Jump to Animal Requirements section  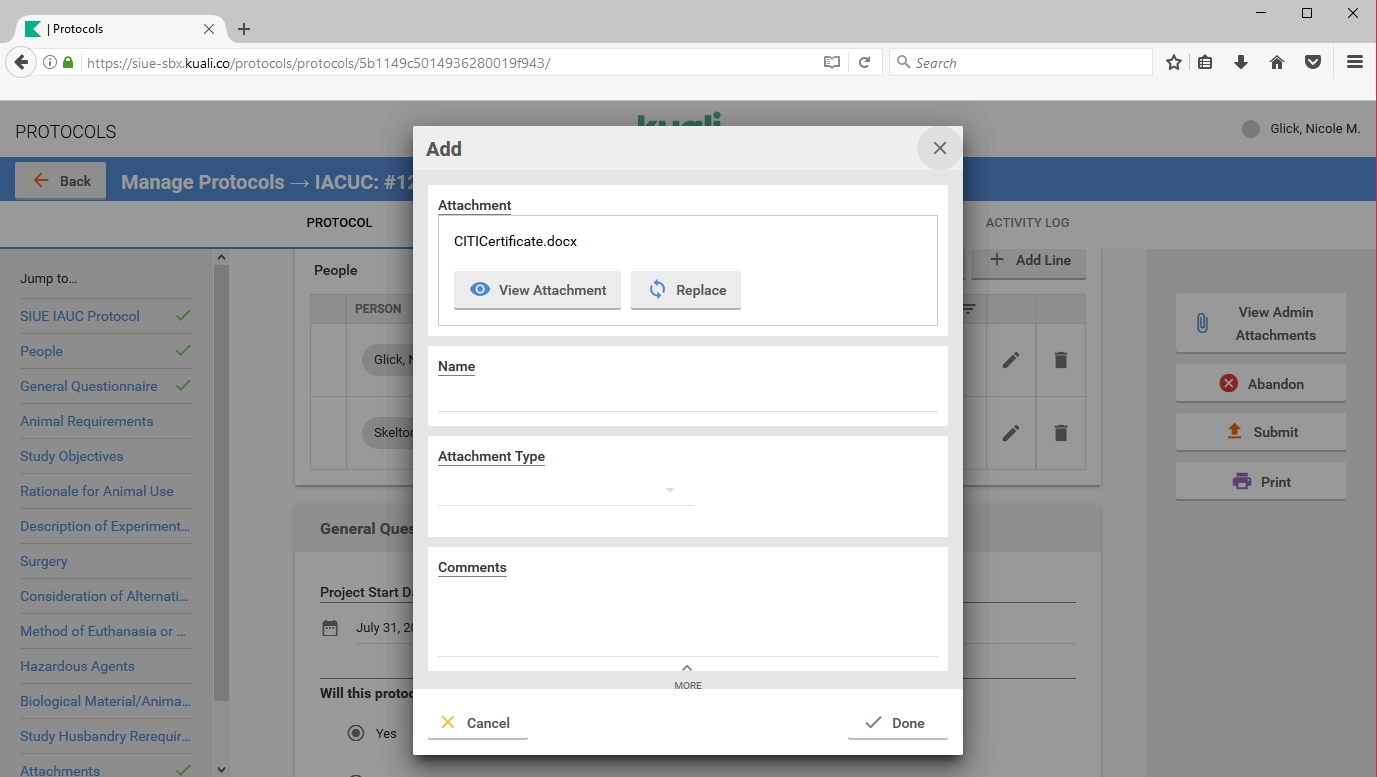point(87,421)
